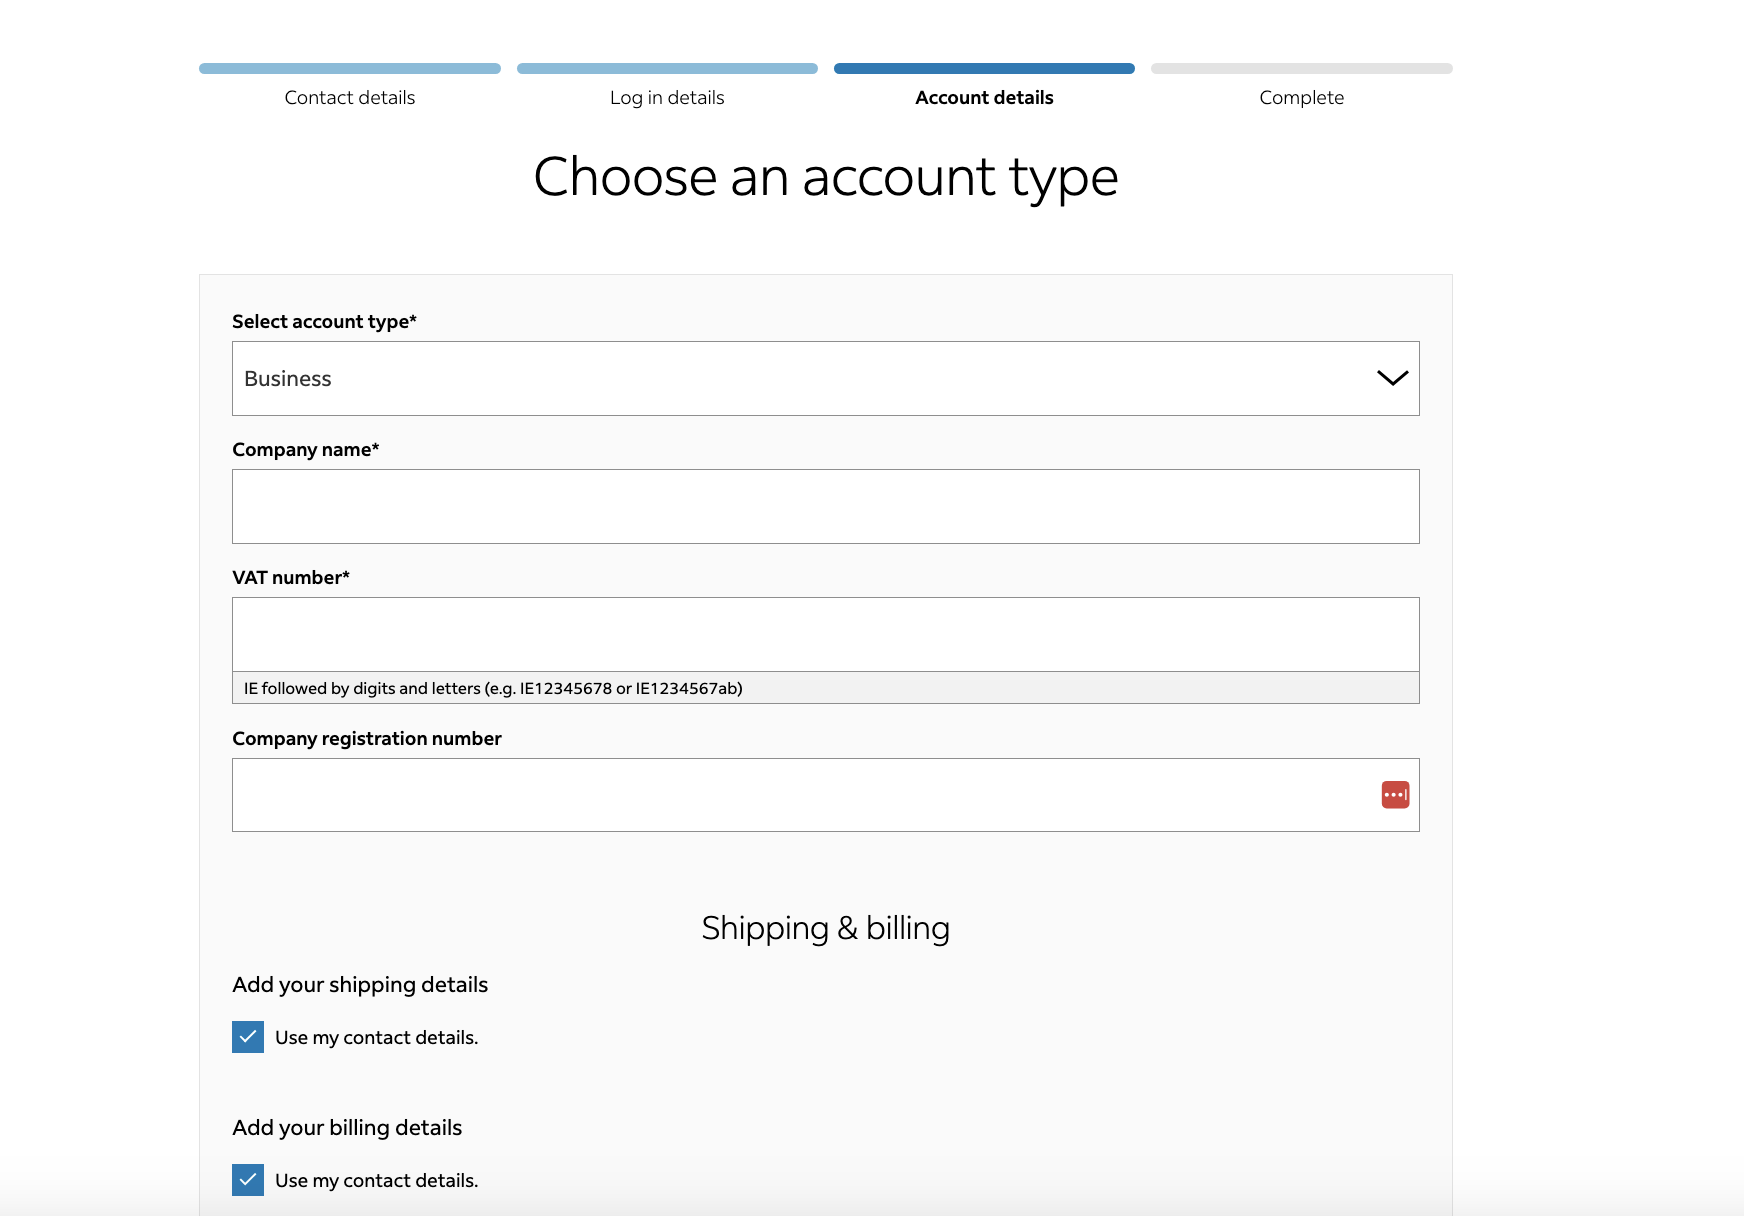Click the Shipping & billing heading
Viewport: 1744px width, 1216px height.
click(x=825, y=928)
